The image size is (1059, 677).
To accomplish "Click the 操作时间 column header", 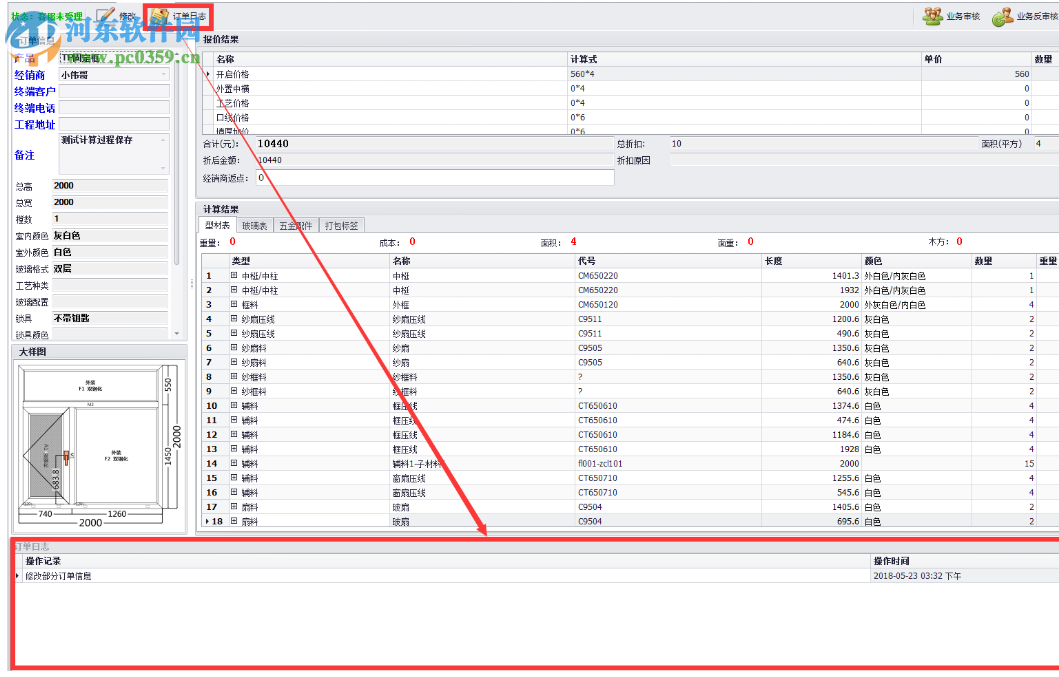I will coord(964,561).
